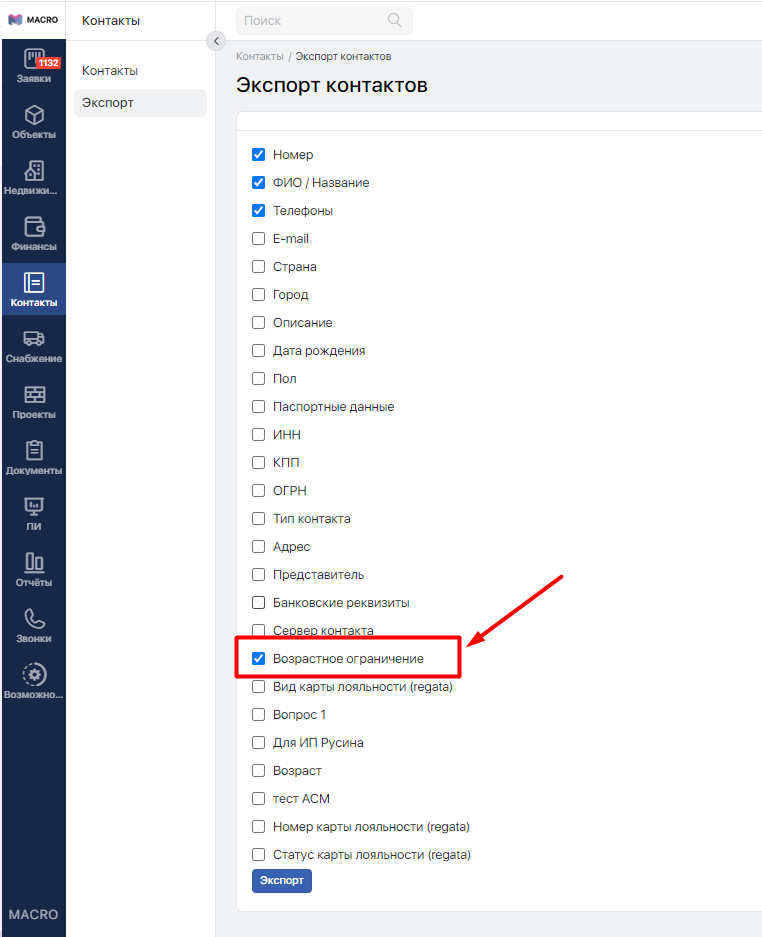The image size is (762, 937).
Task: Collapse the sidebar with chevron arrow
Action: [x=216, y=41]
